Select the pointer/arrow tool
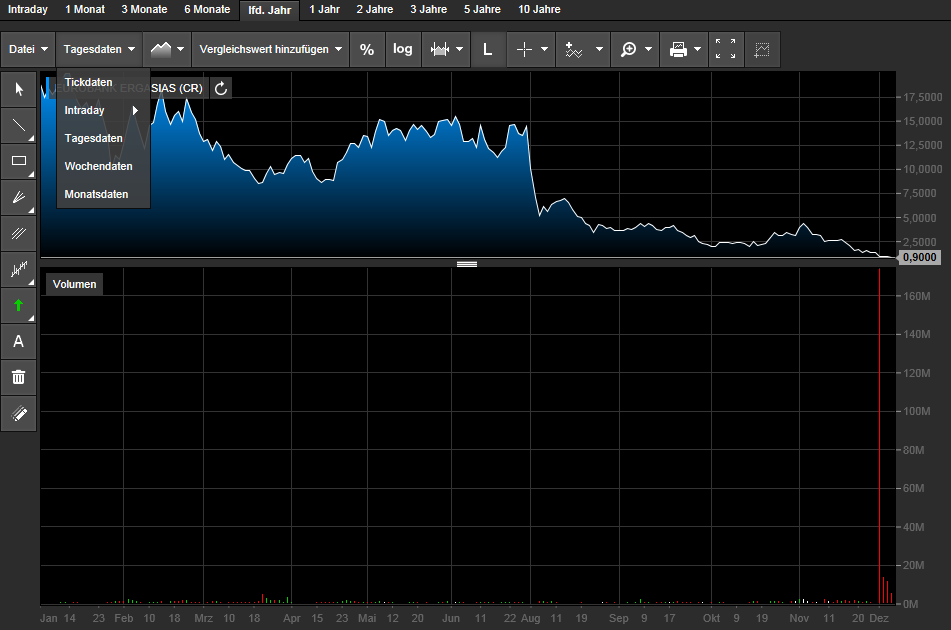 click(x=18, y=89)
